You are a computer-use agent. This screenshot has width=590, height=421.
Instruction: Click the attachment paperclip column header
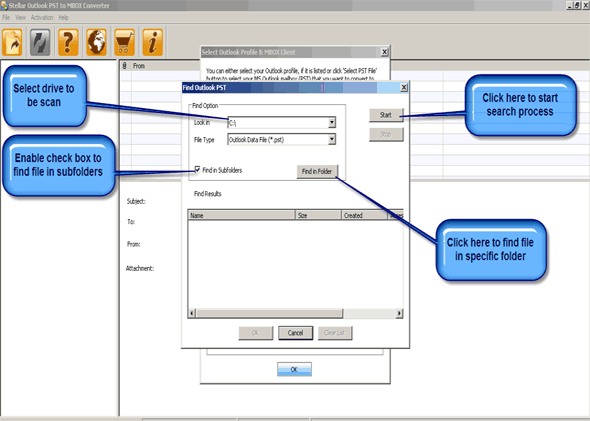(125, 66)
